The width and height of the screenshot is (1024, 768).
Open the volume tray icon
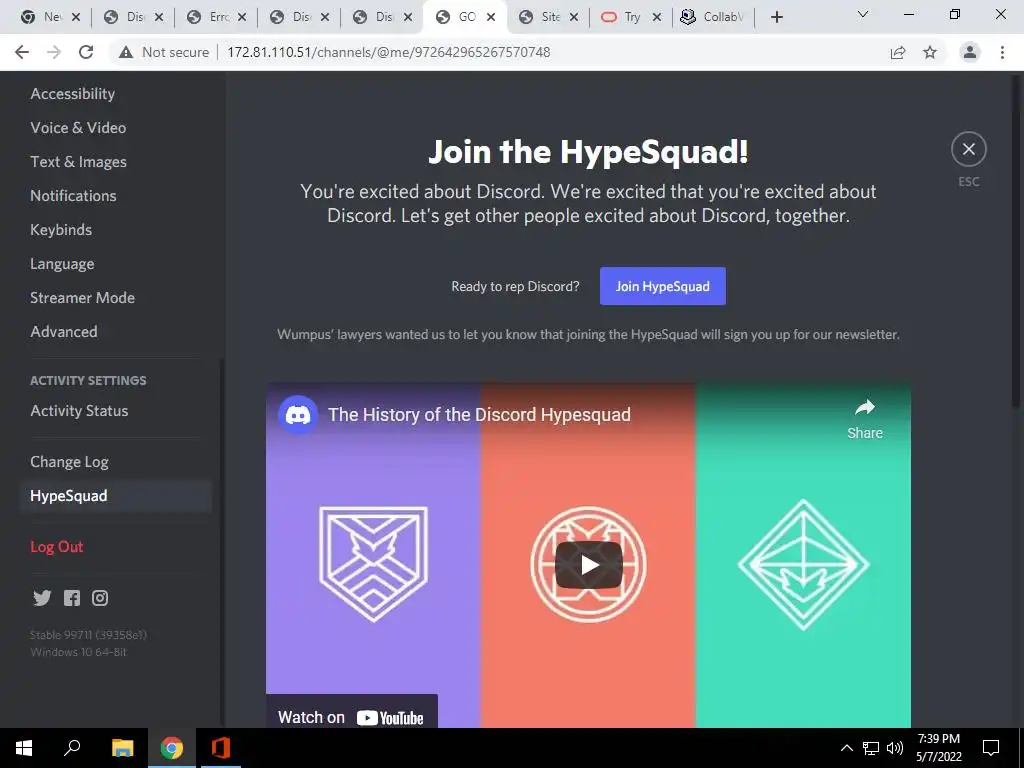[895, 748]
